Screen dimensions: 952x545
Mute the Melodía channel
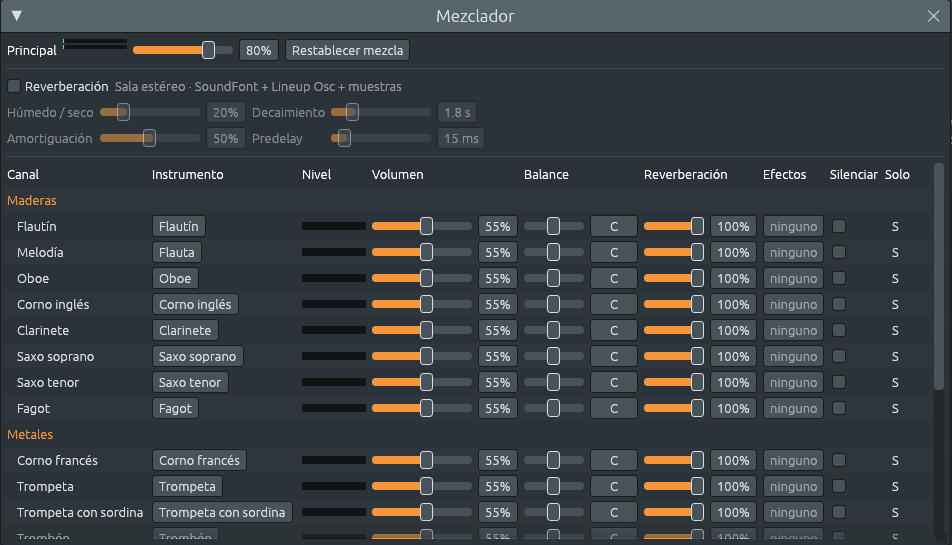(x=838, y=252)
